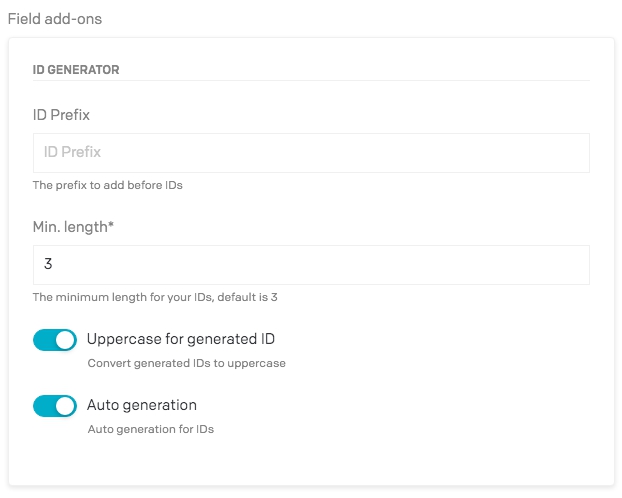Click the divider line under ID GENERATOR
Viewport: 622px width, 498px height.
point(311,80)
